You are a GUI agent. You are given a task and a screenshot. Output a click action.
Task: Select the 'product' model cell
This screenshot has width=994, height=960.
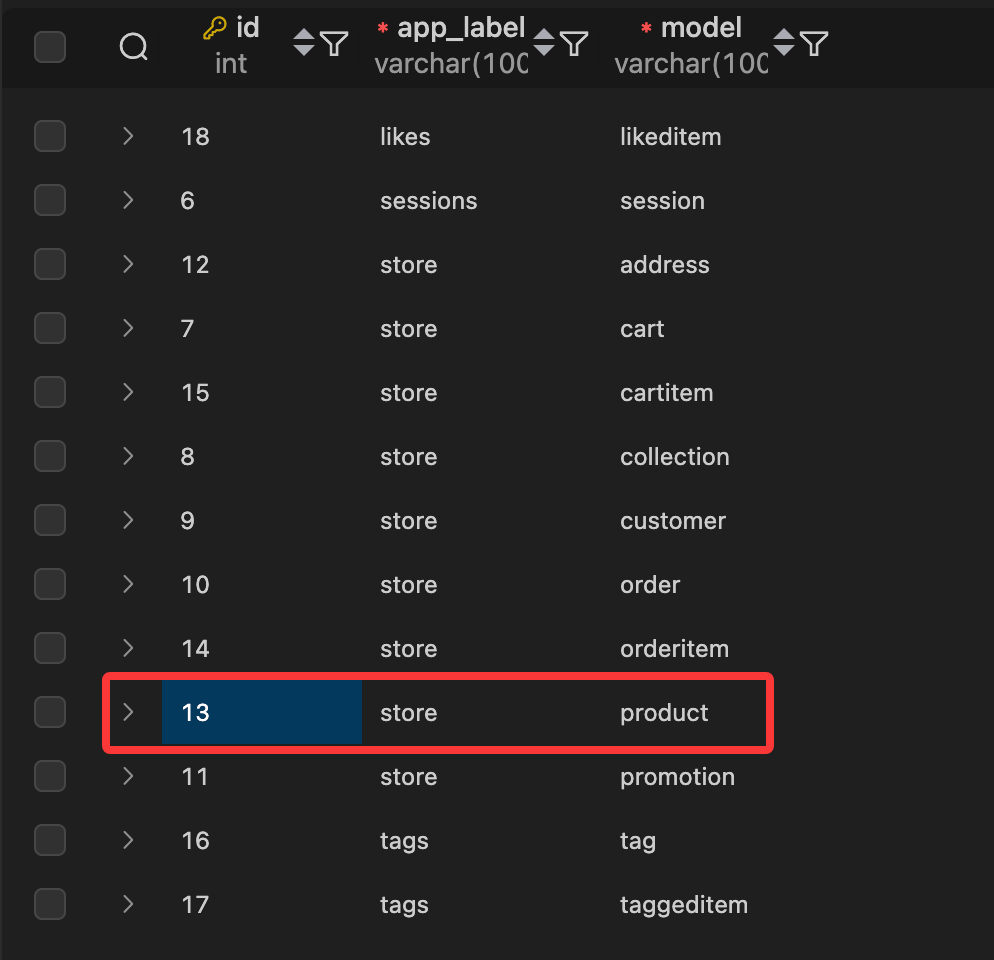click(664, 713)
